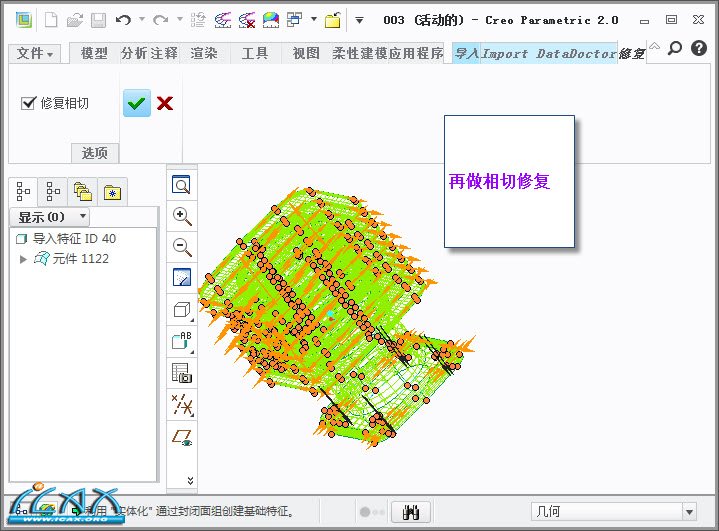This screenshot has width=719, height=531.
Task: Click the Windows switch icon
Action: pos(294,19)
